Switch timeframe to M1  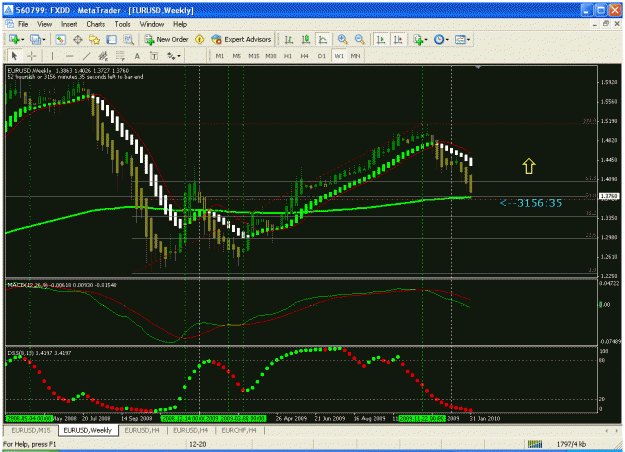[220, 56]
